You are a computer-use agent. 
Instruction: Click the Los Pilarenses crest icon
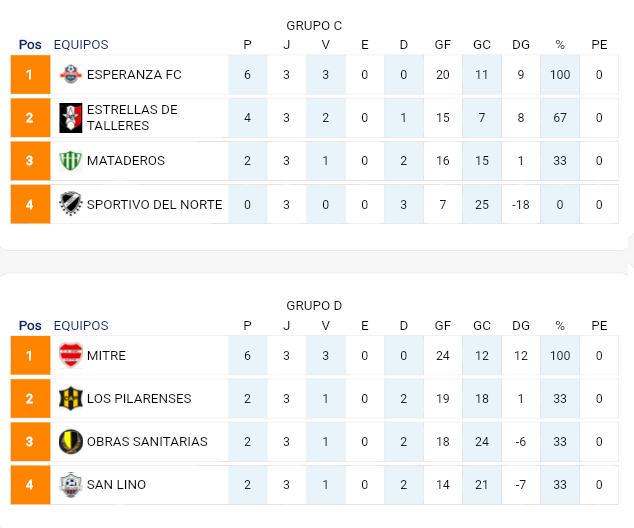tap(70, 398)
